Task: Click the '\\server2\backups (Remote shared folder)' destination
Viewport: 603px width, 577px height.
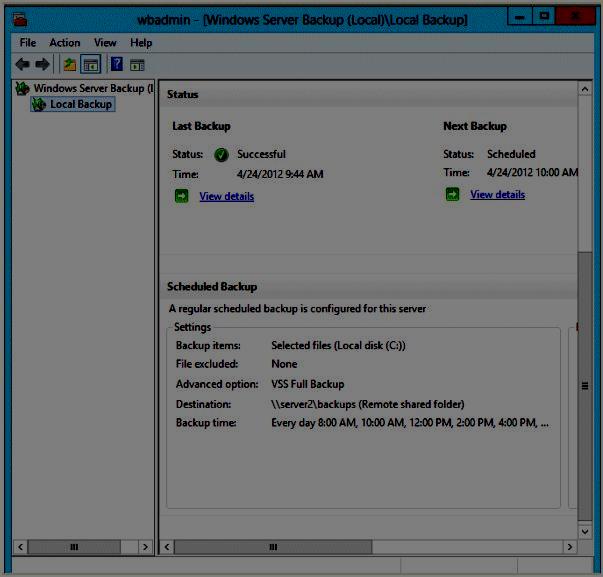Action: click(368, 404)
